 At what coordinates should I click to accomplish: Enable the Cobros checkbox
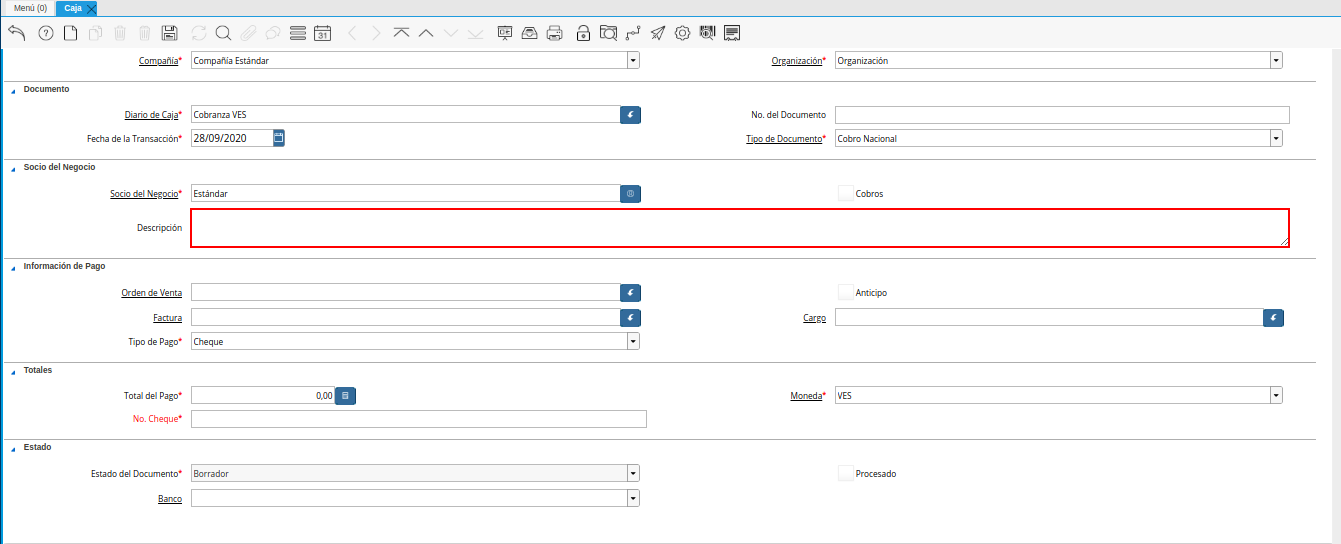point(846,193)
